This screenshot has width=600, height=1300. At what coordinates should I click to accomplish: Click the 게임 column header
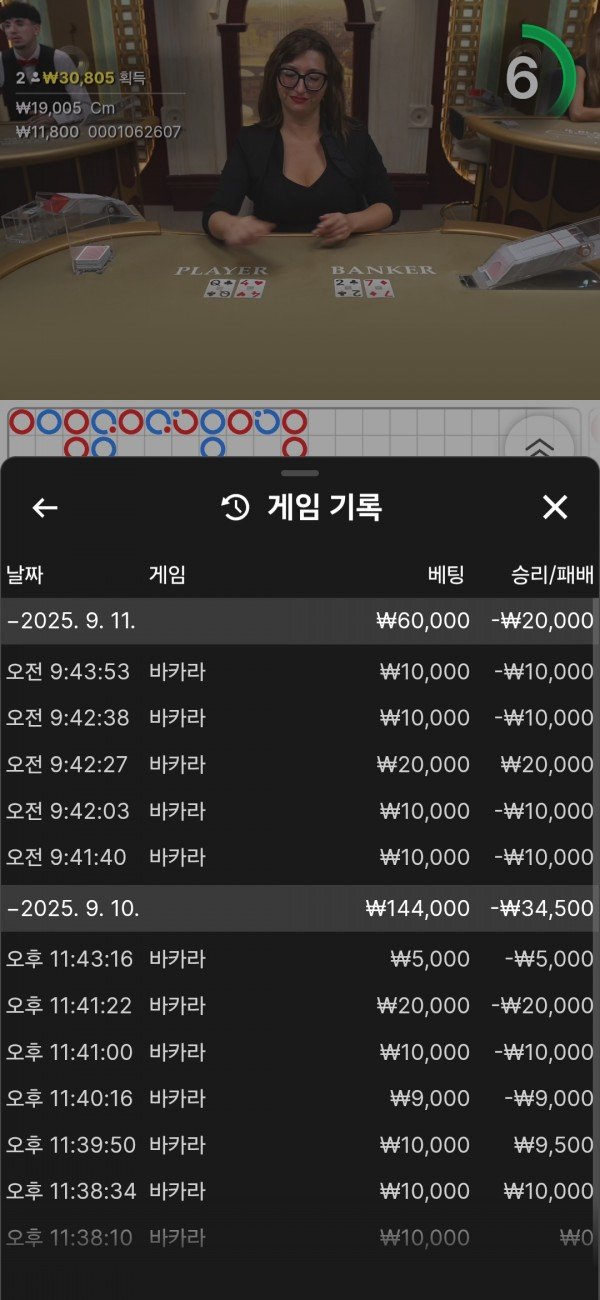167,575
